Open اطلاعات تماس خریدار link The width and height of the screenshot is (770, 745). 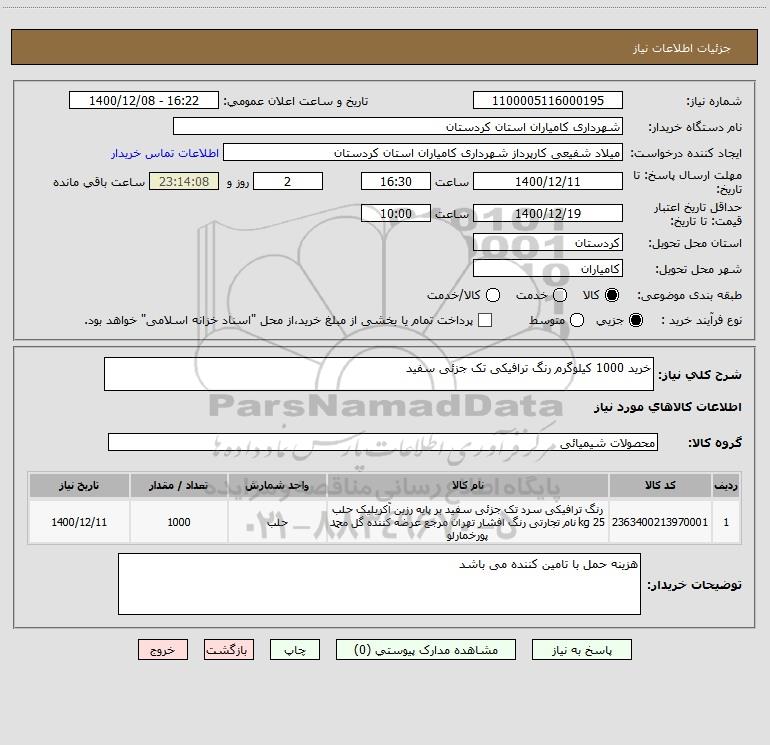pos(165,153)
